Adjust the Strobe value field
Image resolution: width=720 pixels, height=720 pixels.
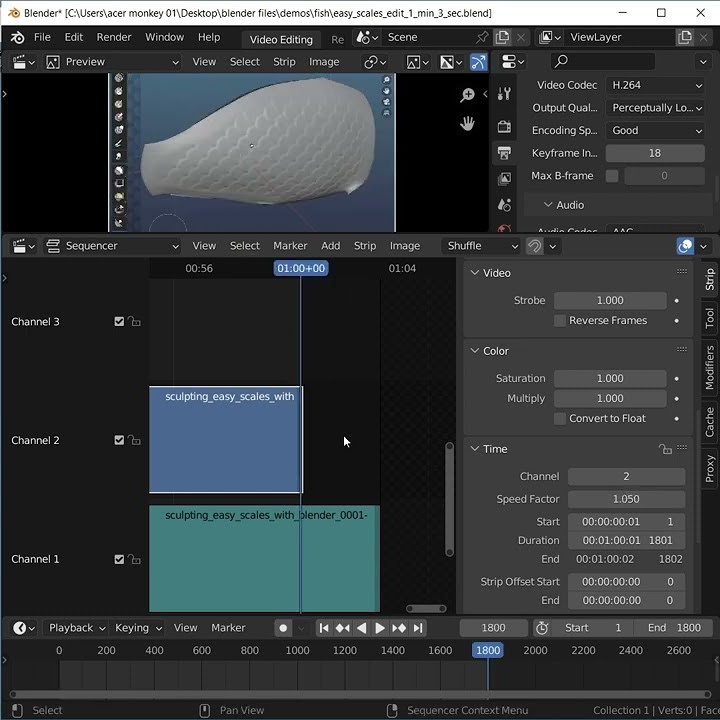[610, 301]
